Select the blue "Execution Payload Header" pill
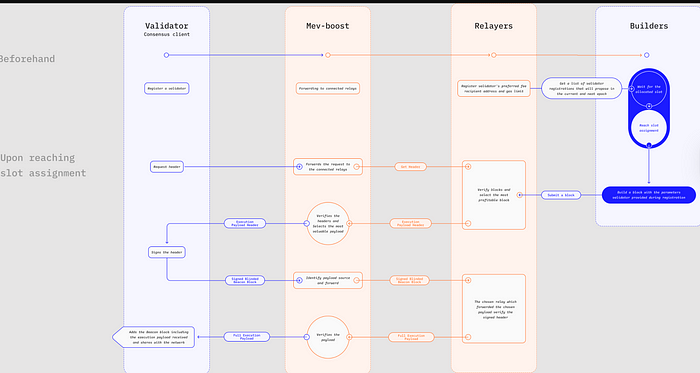This screenshot has height=373, width=700. click(245, 224)
